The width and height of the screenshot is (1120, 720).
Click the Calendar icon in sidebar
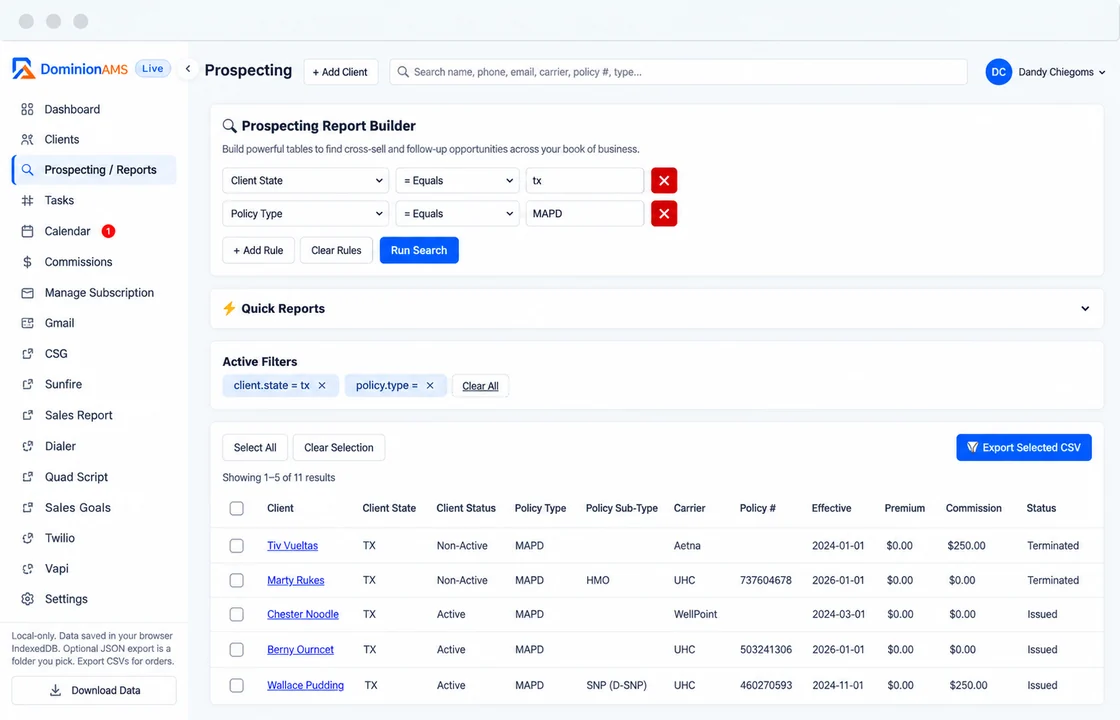[x=27, y=231]
